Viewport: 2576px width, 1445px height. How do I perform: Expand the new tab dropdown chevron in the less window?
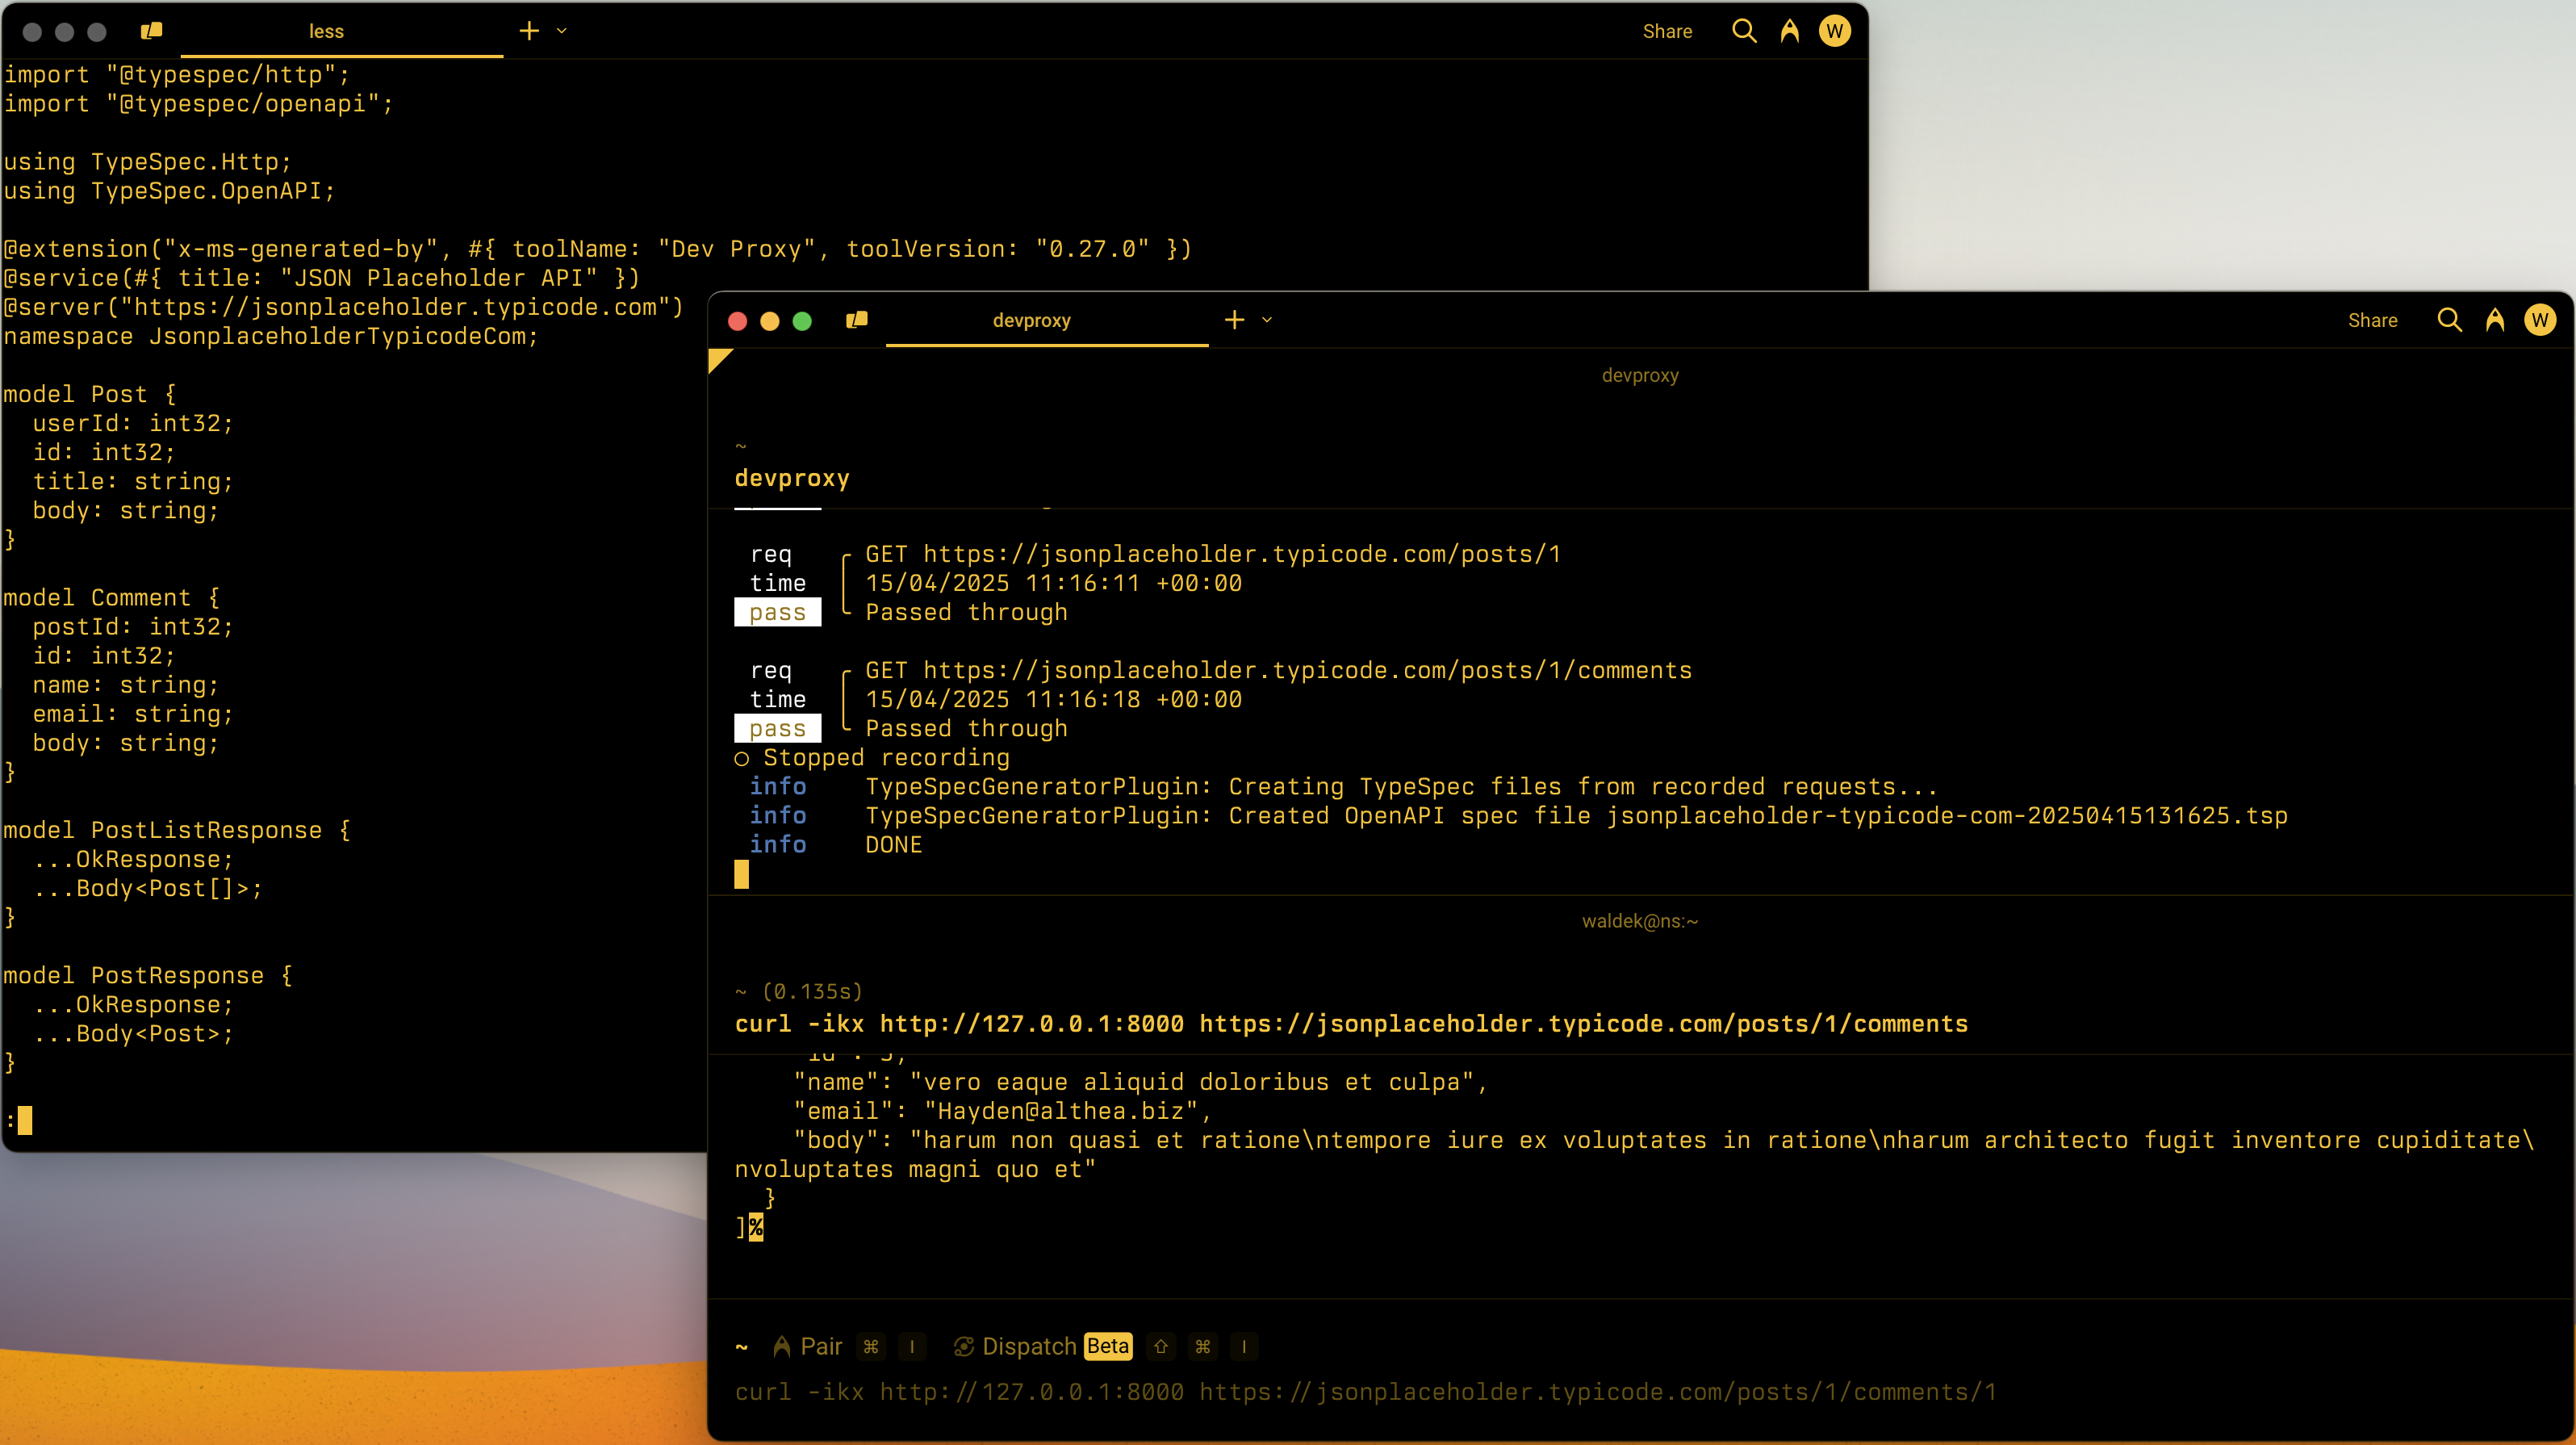tap(562, 31)
